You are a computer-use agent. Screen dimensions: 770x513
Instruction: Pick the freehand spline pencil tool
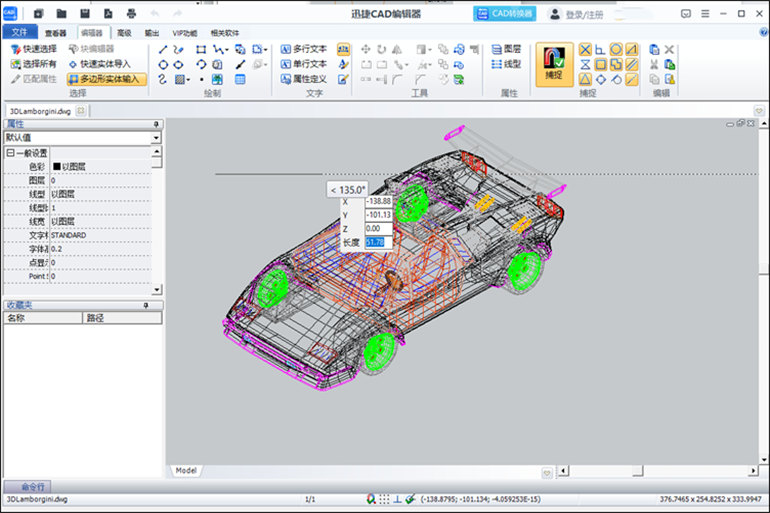178,50
